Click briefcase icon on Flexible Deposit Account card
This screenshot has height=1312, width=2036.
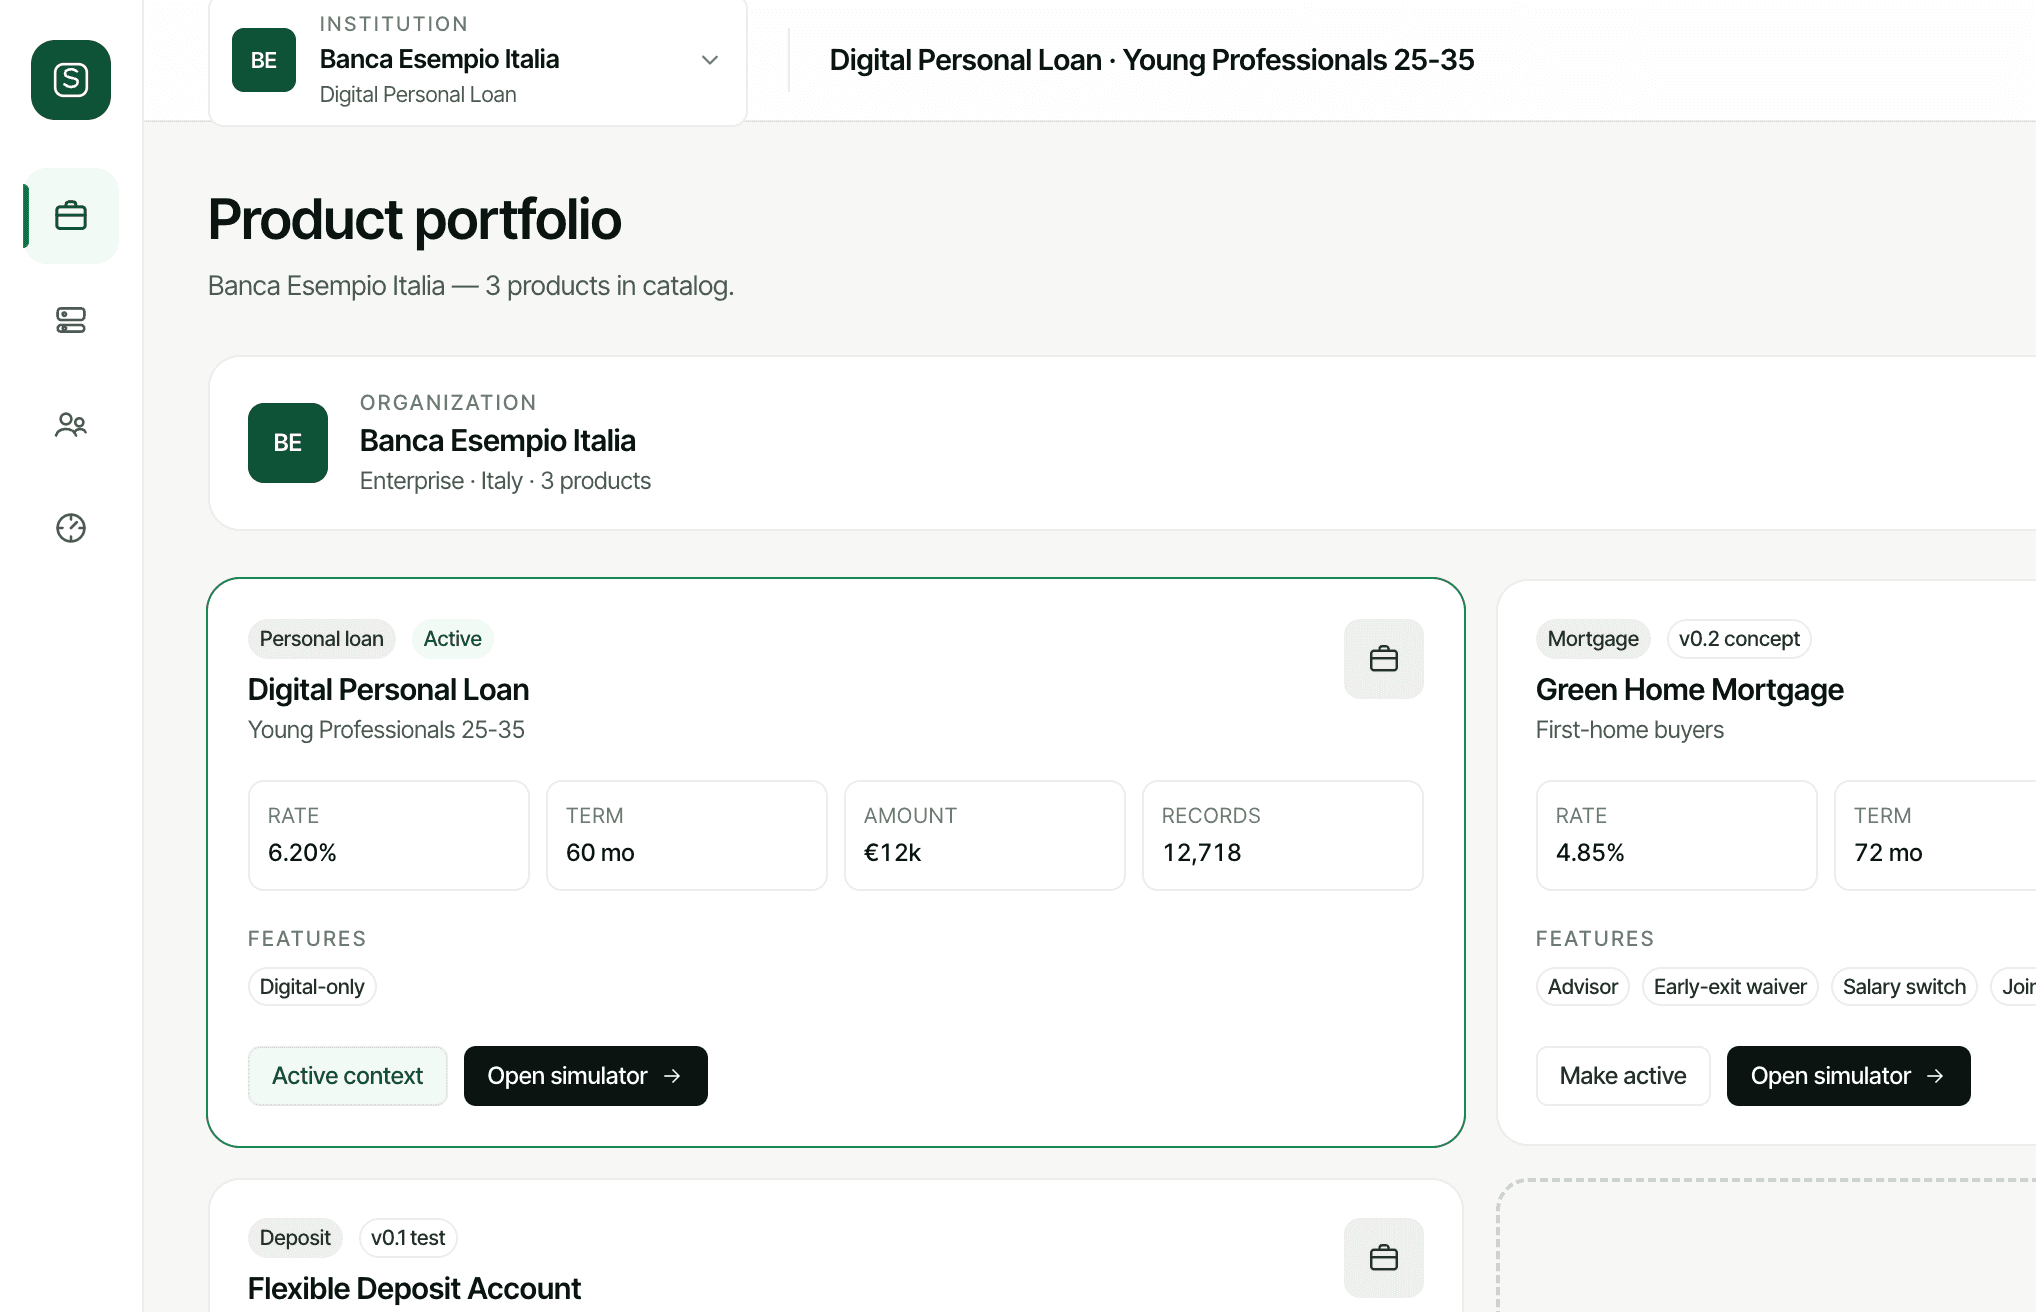1384,1258
